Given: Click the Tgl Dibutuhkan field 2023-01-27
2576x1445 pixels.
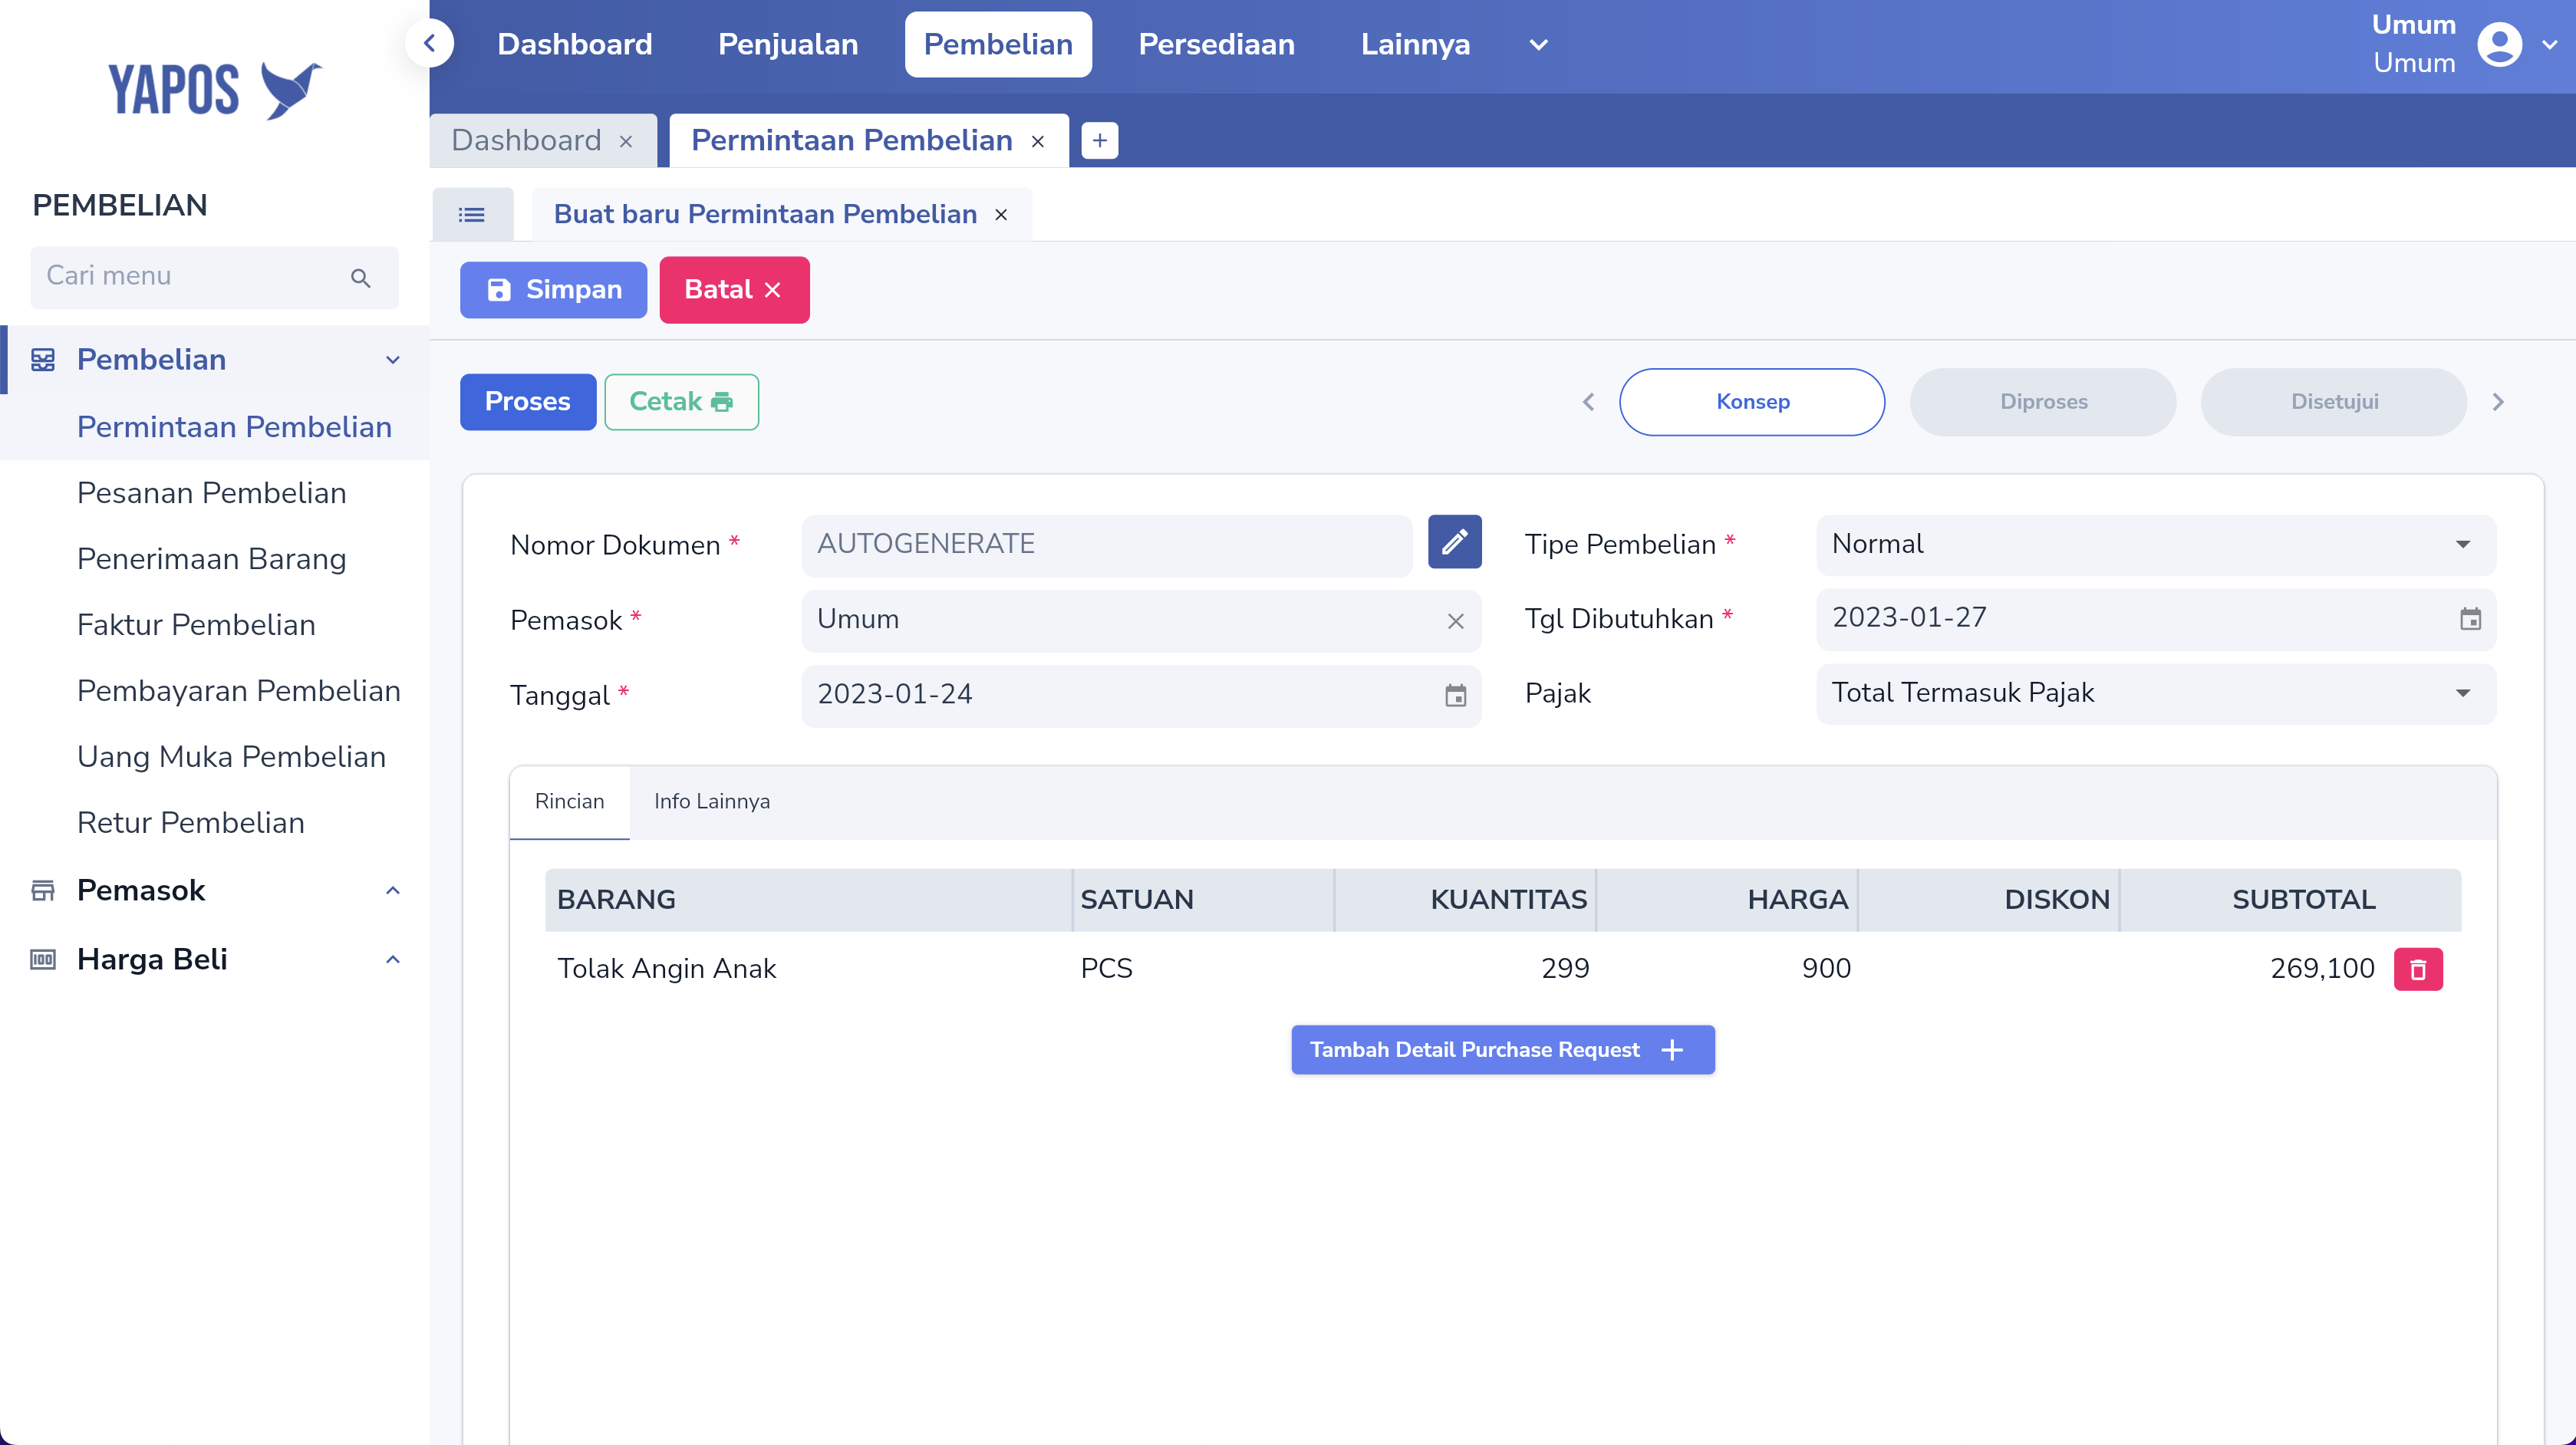Looking at the screenshot, I should [2156, 619].
